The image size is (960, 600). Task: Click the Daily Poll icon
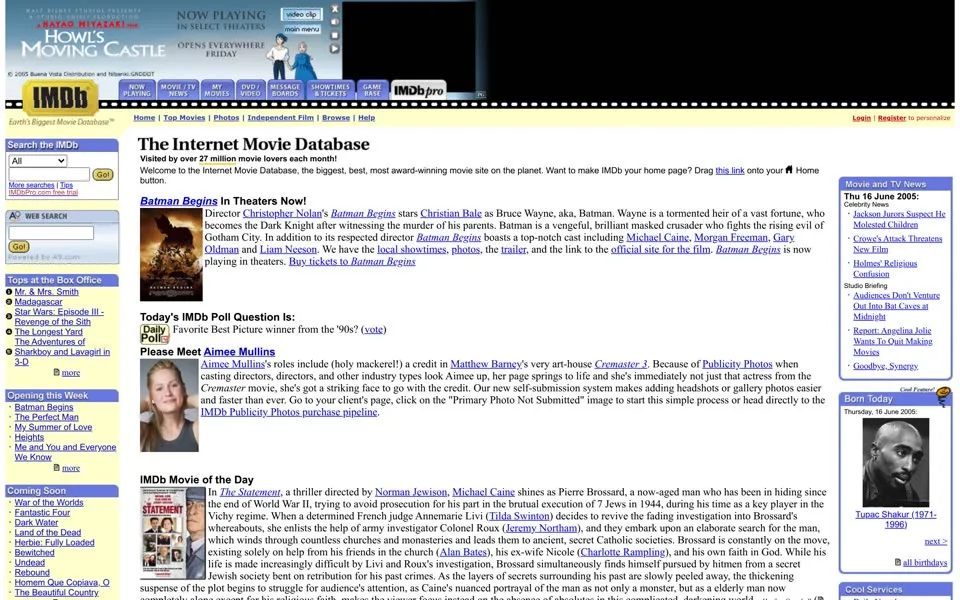pos(154,334)
